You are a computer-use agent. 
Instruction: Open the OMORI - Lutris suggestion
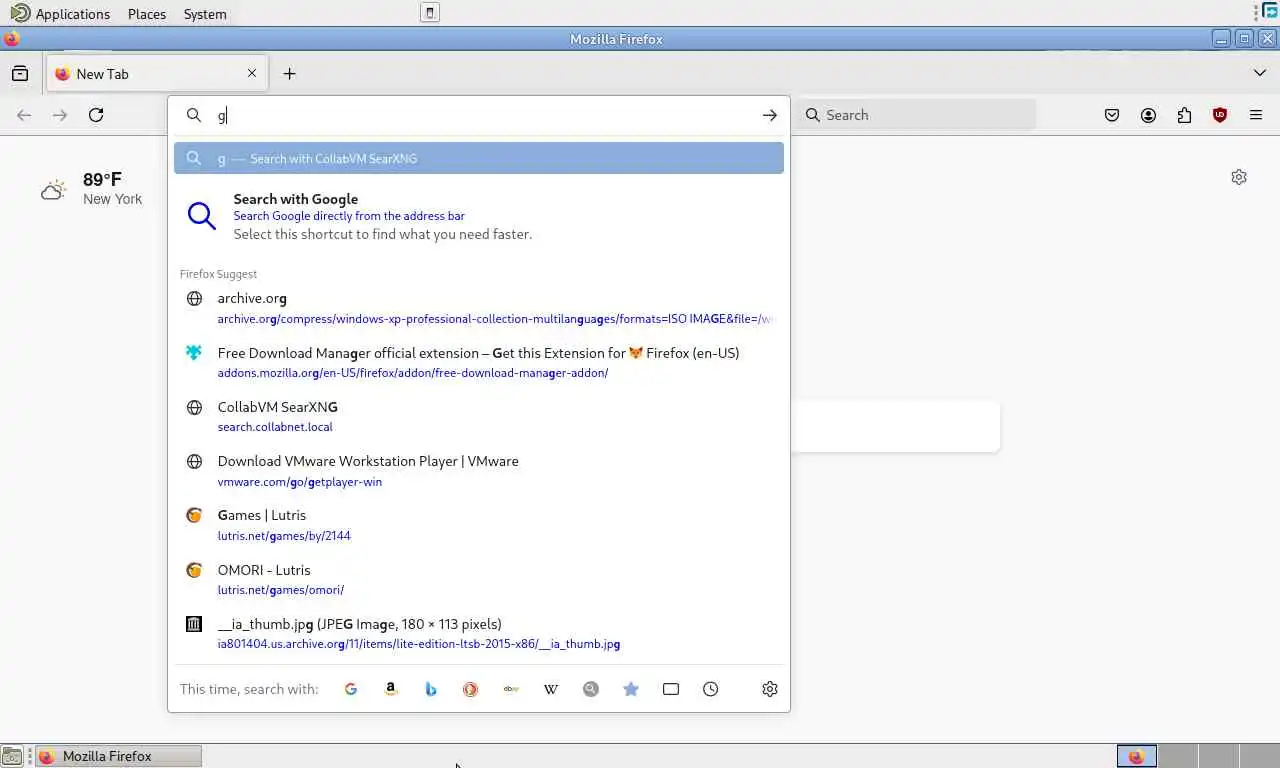pos(479,579)
